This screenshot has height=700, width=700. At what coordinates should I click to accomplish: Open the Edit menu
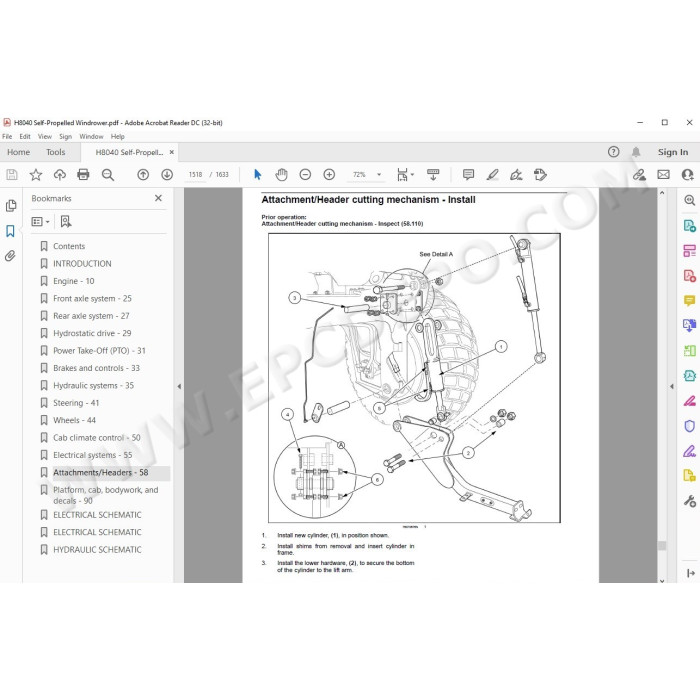(25, 137)
